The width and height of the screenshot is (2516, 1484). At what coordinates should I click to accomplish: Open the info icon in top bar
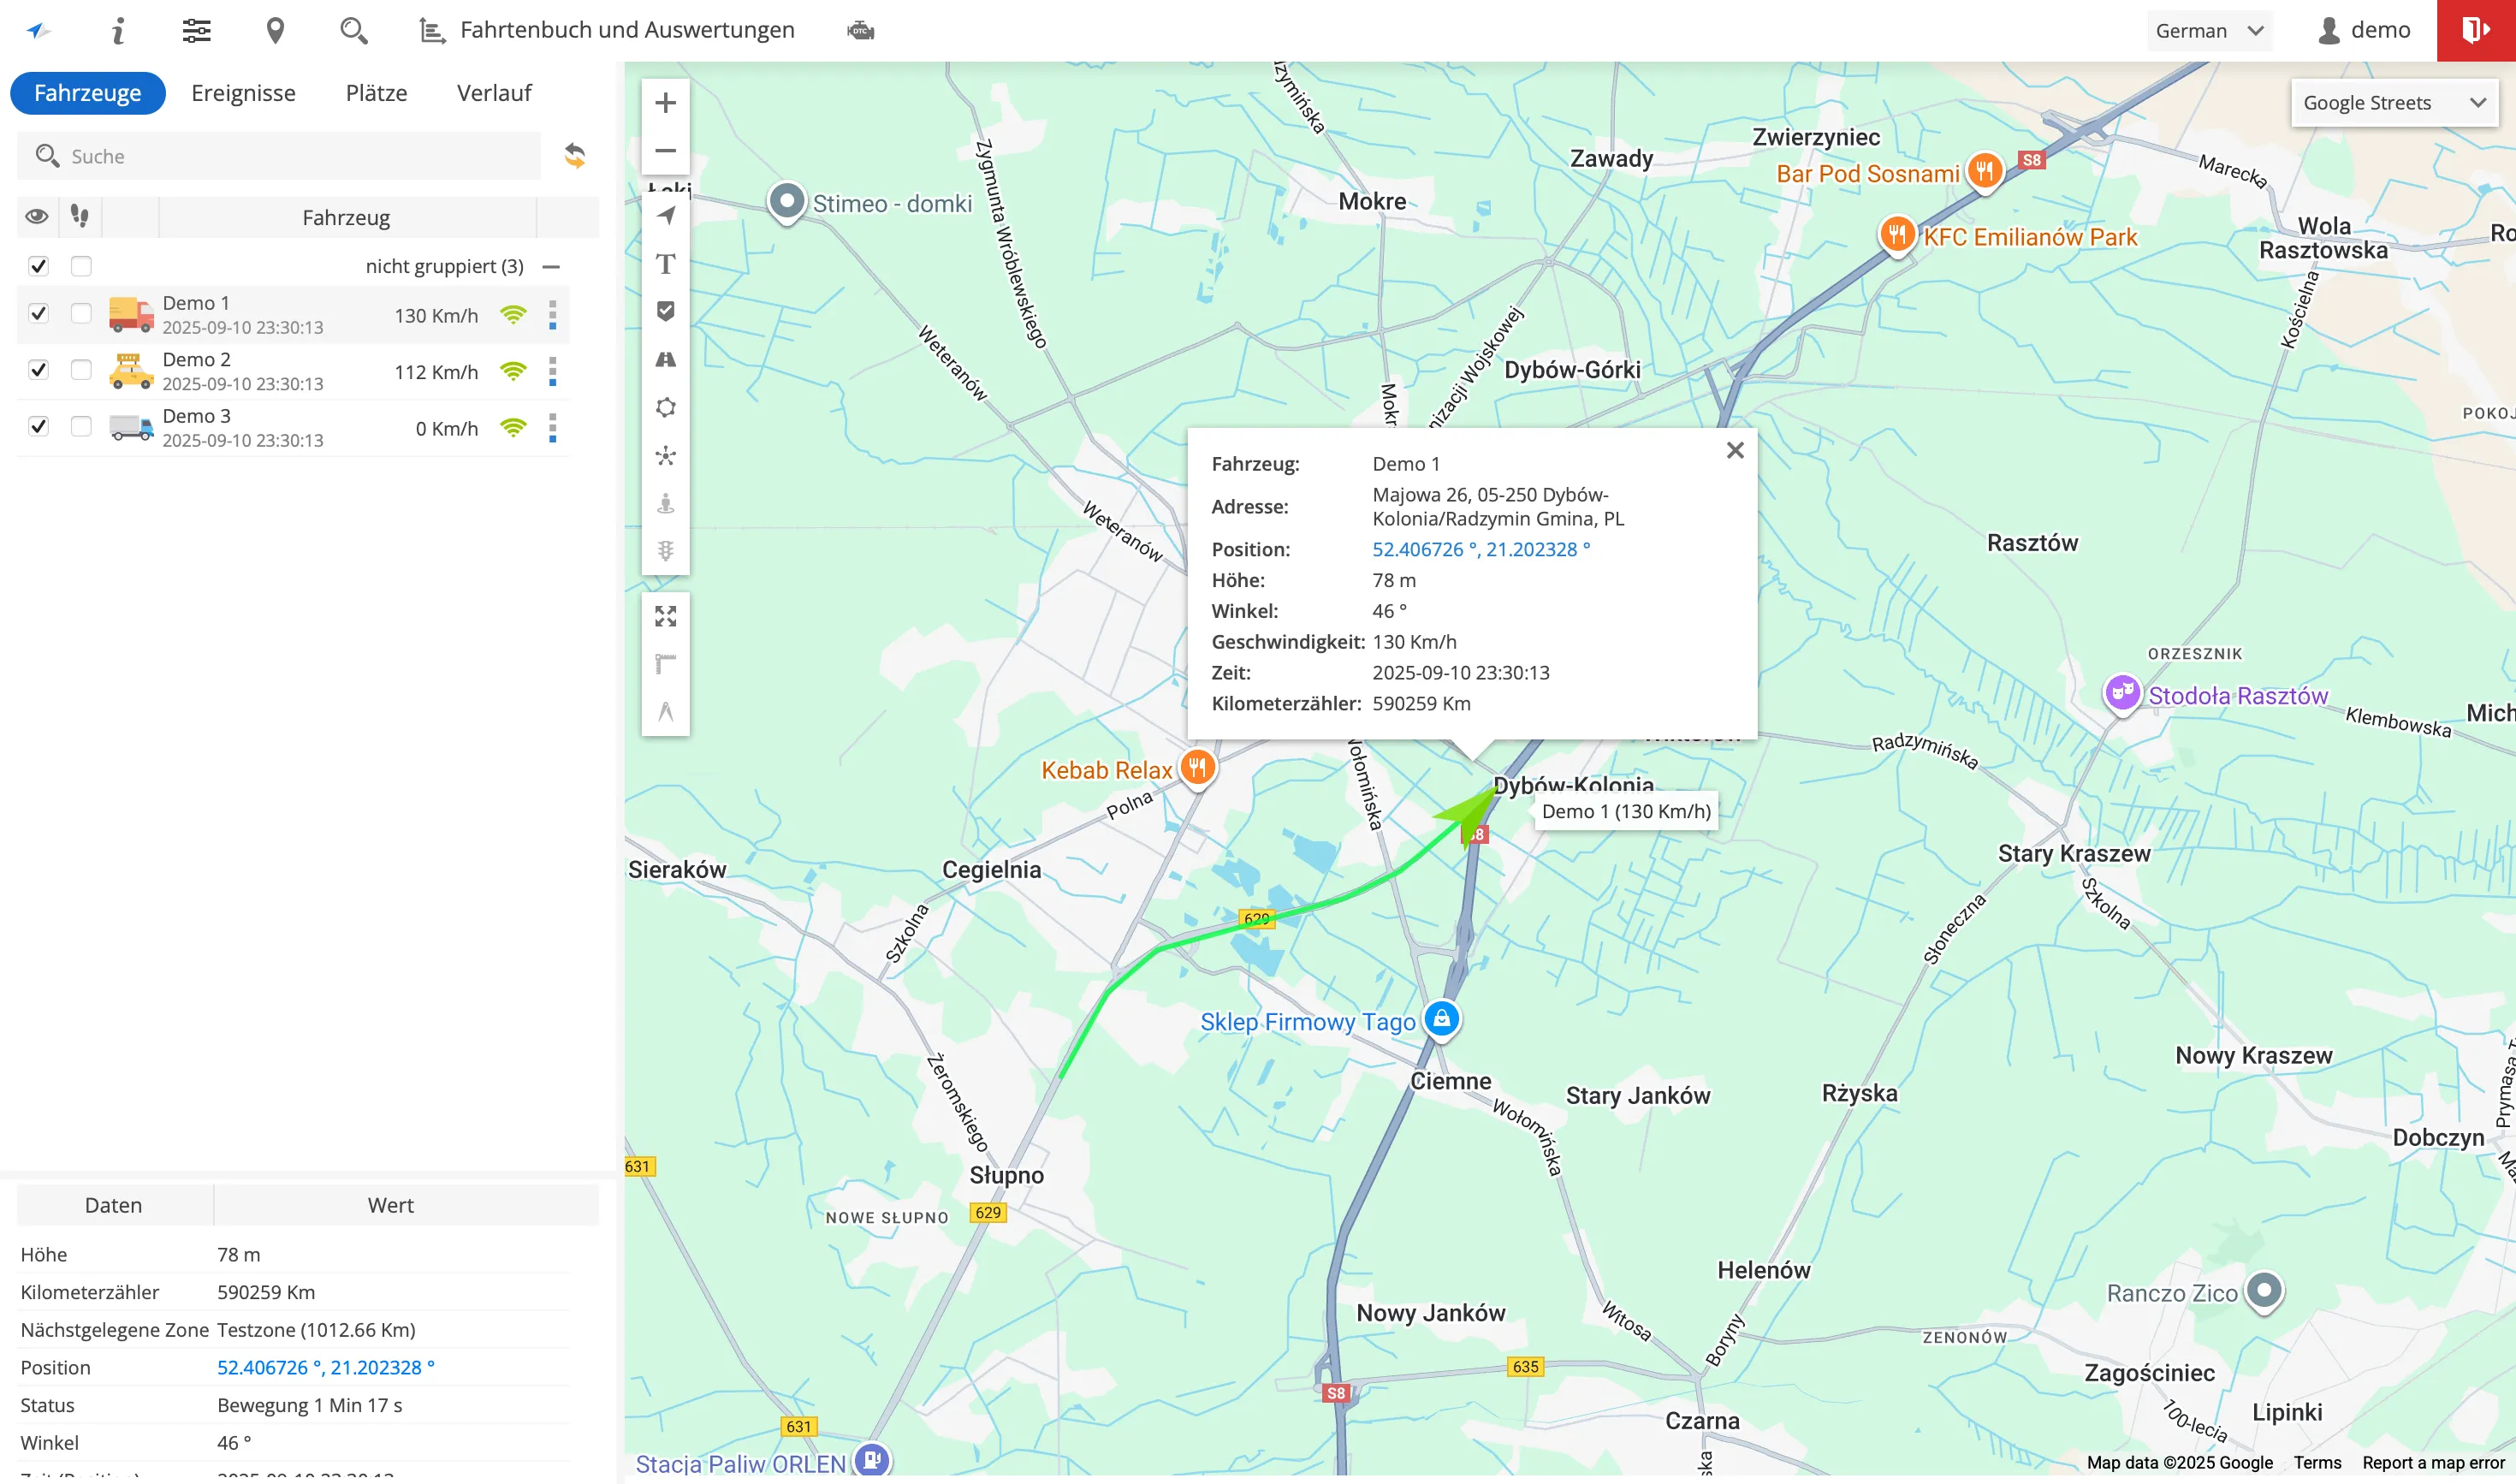(x=118, y=31)
